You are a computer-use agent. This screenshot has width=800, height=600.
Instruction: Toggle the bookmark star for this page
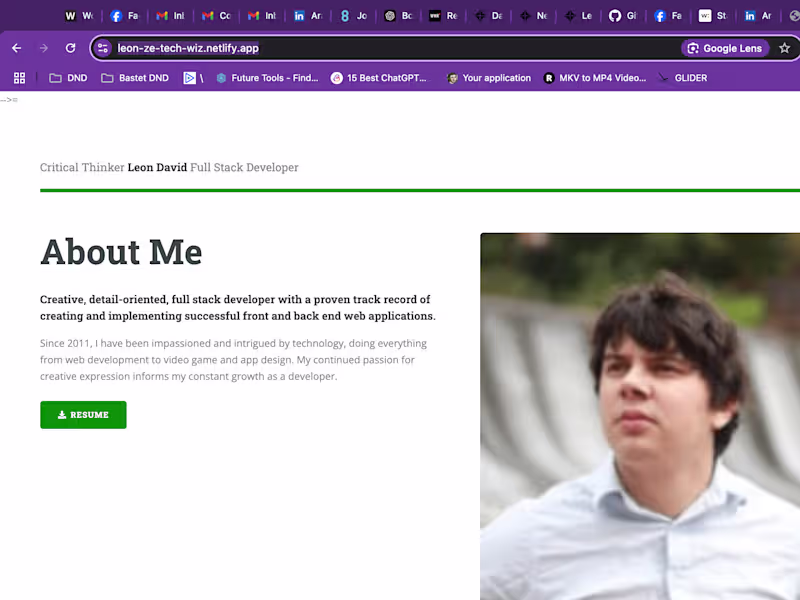pyautogui.click(x=785, y=47)
